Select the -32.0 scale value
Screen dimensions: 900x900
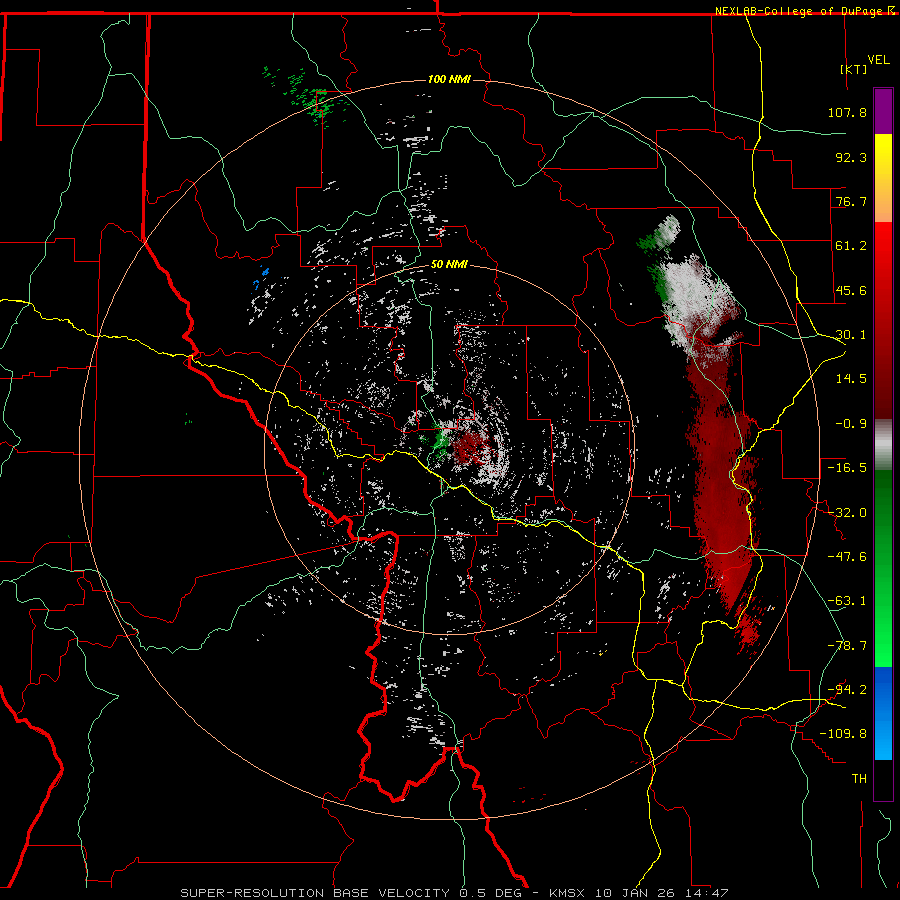point(847,512)
